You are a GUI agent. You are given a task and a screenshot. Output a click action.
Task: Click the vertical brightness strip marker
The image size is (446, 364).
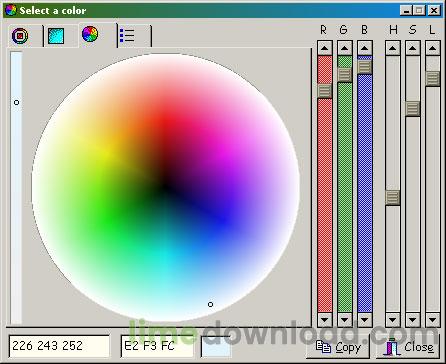(x=17, y=102)
